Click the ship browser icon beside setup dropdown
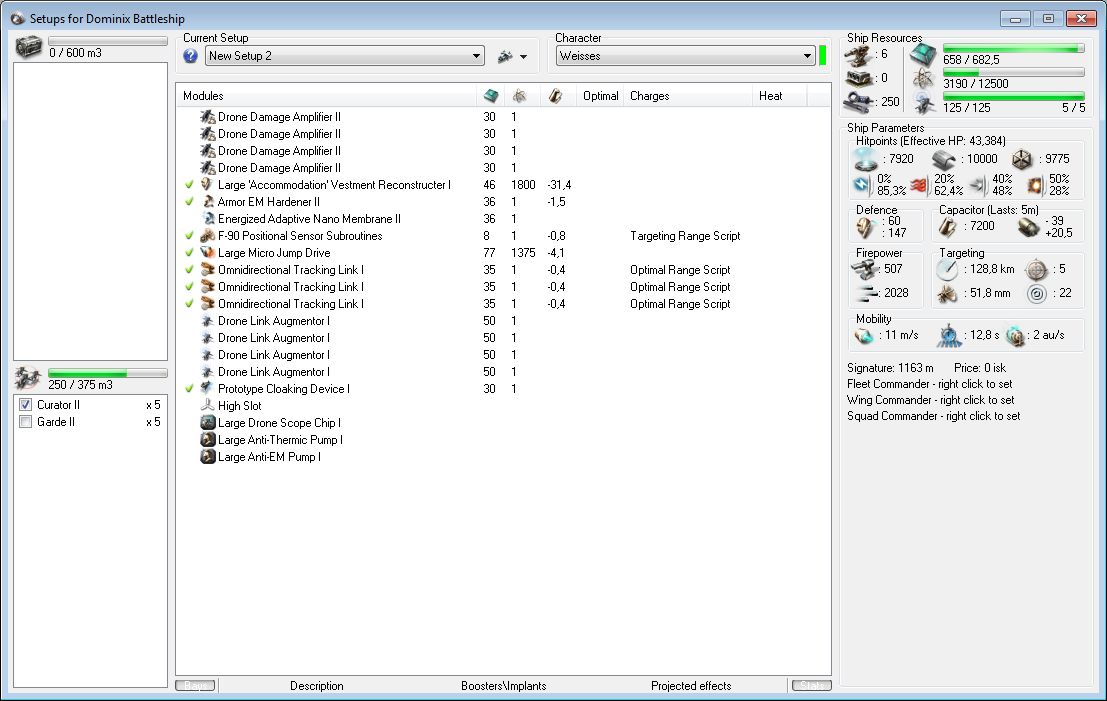Screen dimensions: 1107x701 tap(505, 56)
